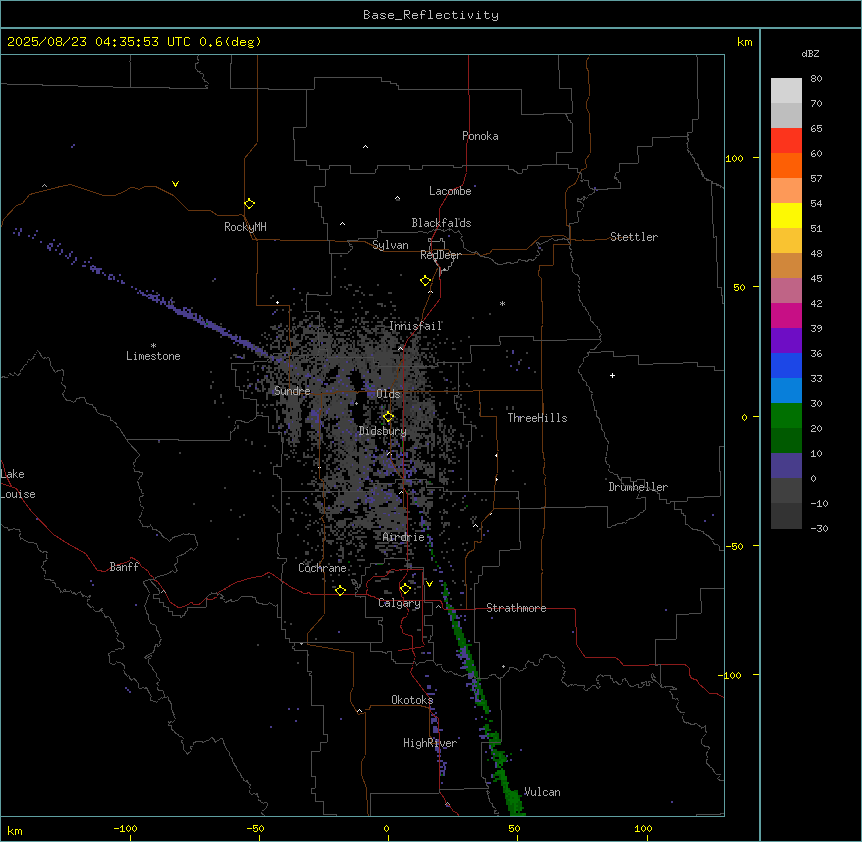Click the Banff city label
The image size is (862, 842).
click(x=124, y=567)
